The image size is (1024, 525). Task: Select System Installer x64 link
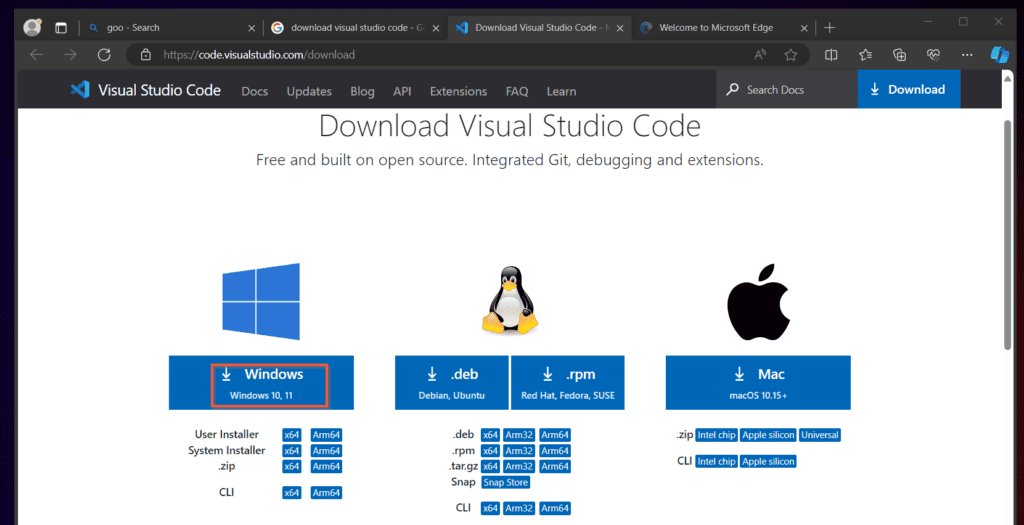292,451
